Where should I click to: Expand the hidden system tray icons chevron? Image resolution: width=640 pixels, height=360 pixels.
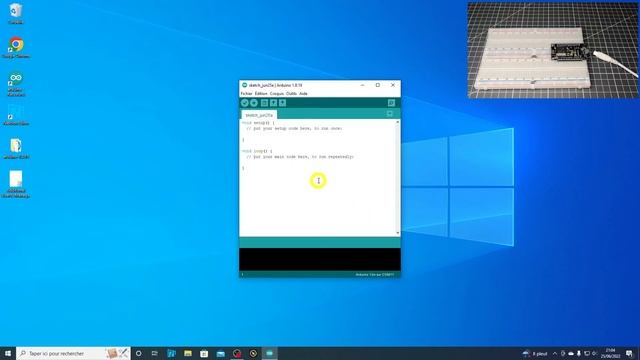[x=555, y=353]
